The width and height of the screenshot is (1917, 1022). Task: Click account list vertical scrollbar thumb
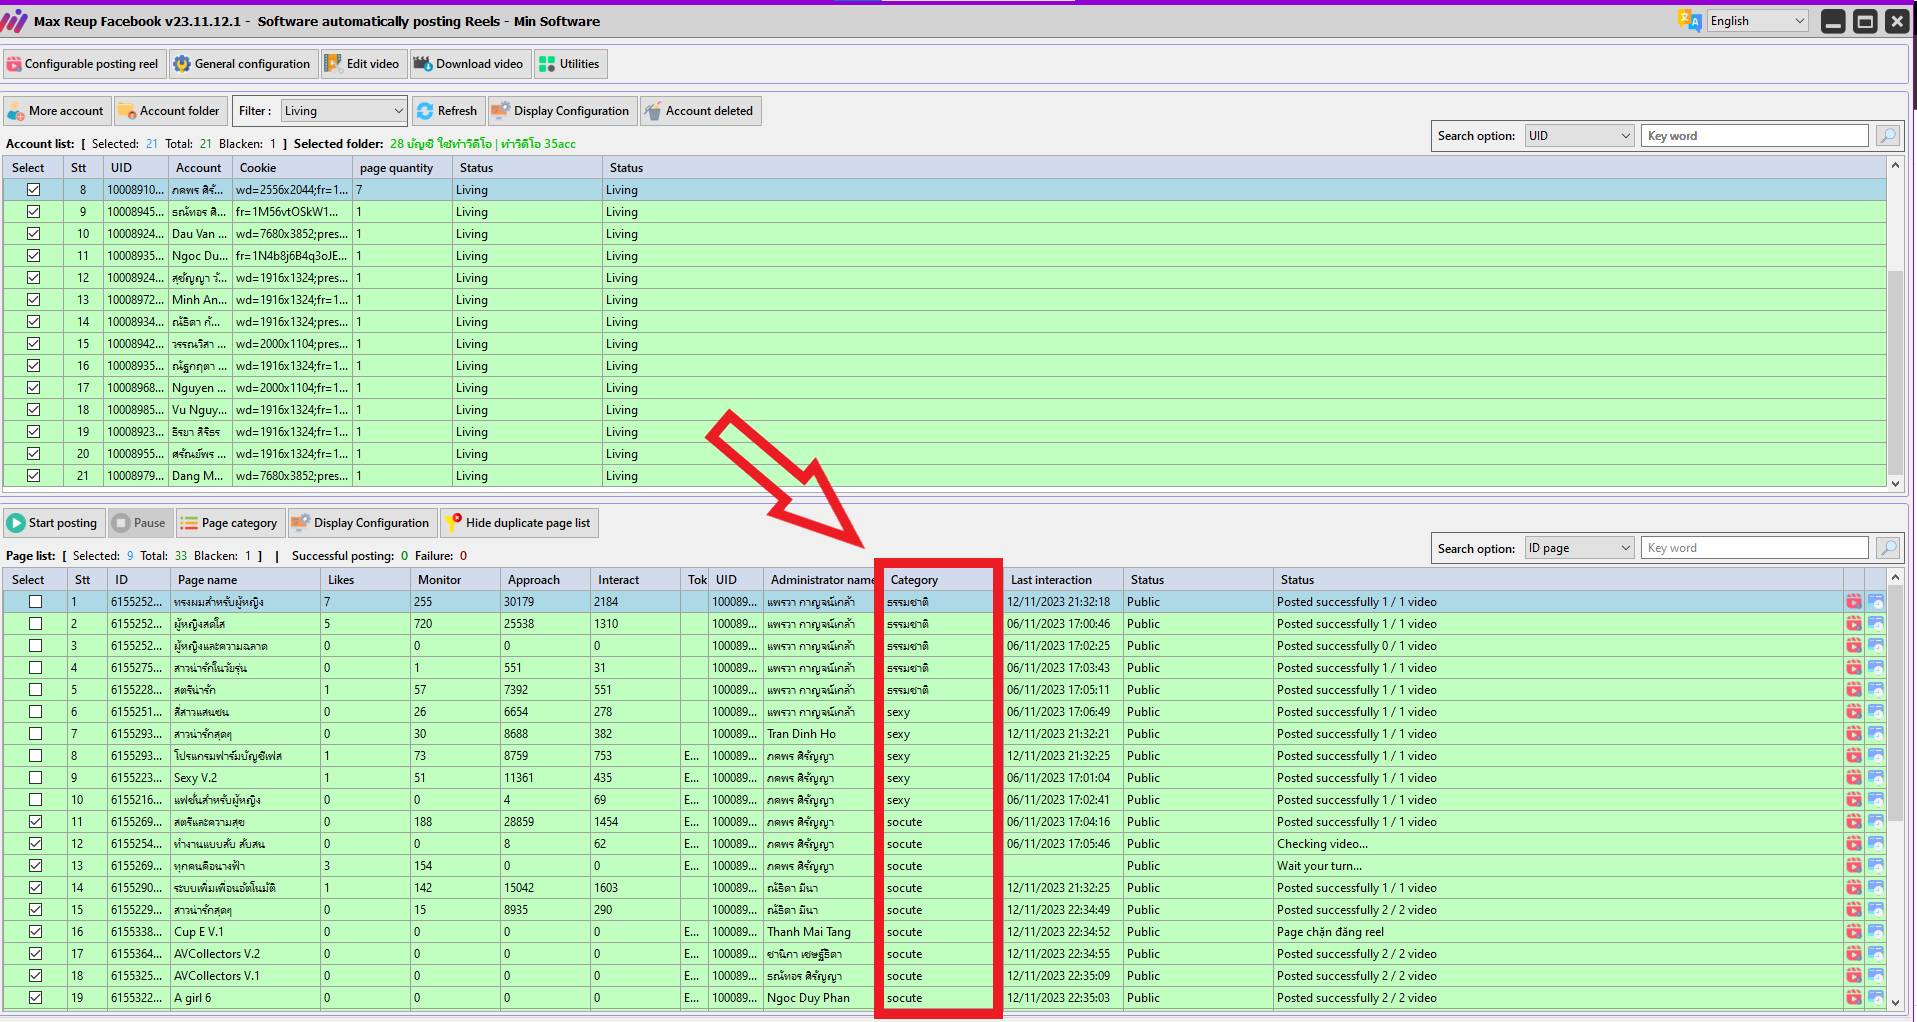(x=1895, y=371)
